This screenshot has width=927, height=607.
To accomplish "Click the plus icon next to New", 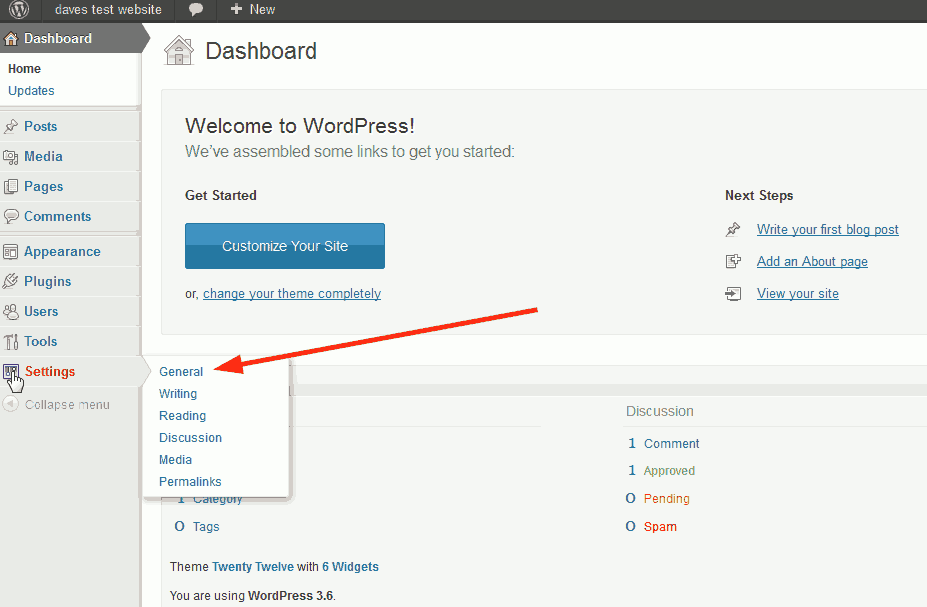I will point(236,9).
